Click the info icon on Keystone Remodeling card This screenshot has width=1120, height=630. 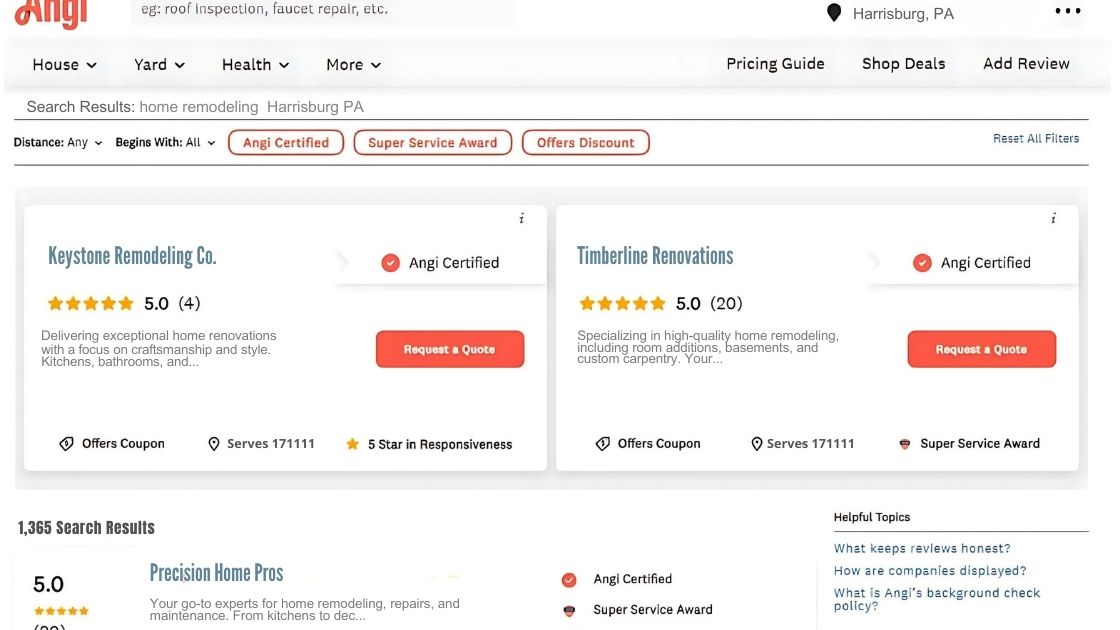(521, 219)
